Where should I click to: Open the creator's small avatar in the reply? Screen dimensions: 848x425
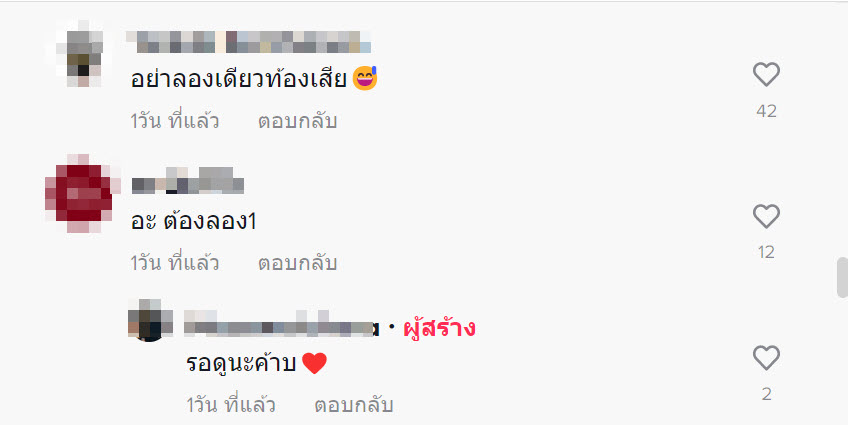[x=150, y=320]
